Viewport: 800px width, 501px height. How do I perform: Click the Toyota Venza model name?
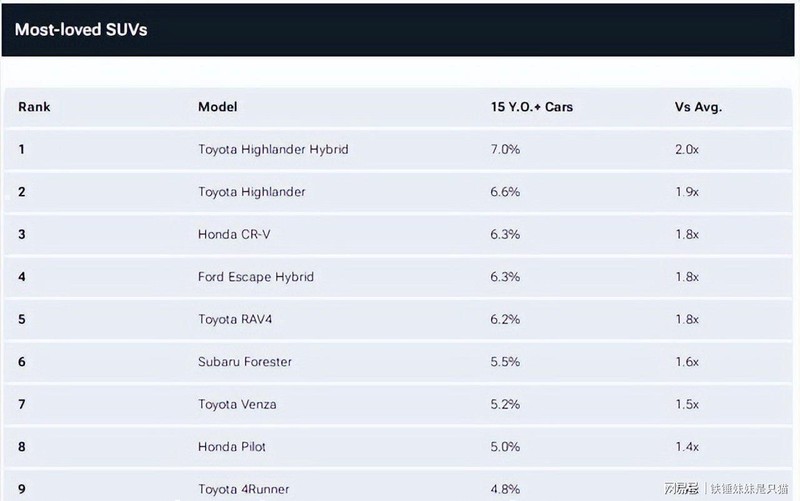click(237, 404)
